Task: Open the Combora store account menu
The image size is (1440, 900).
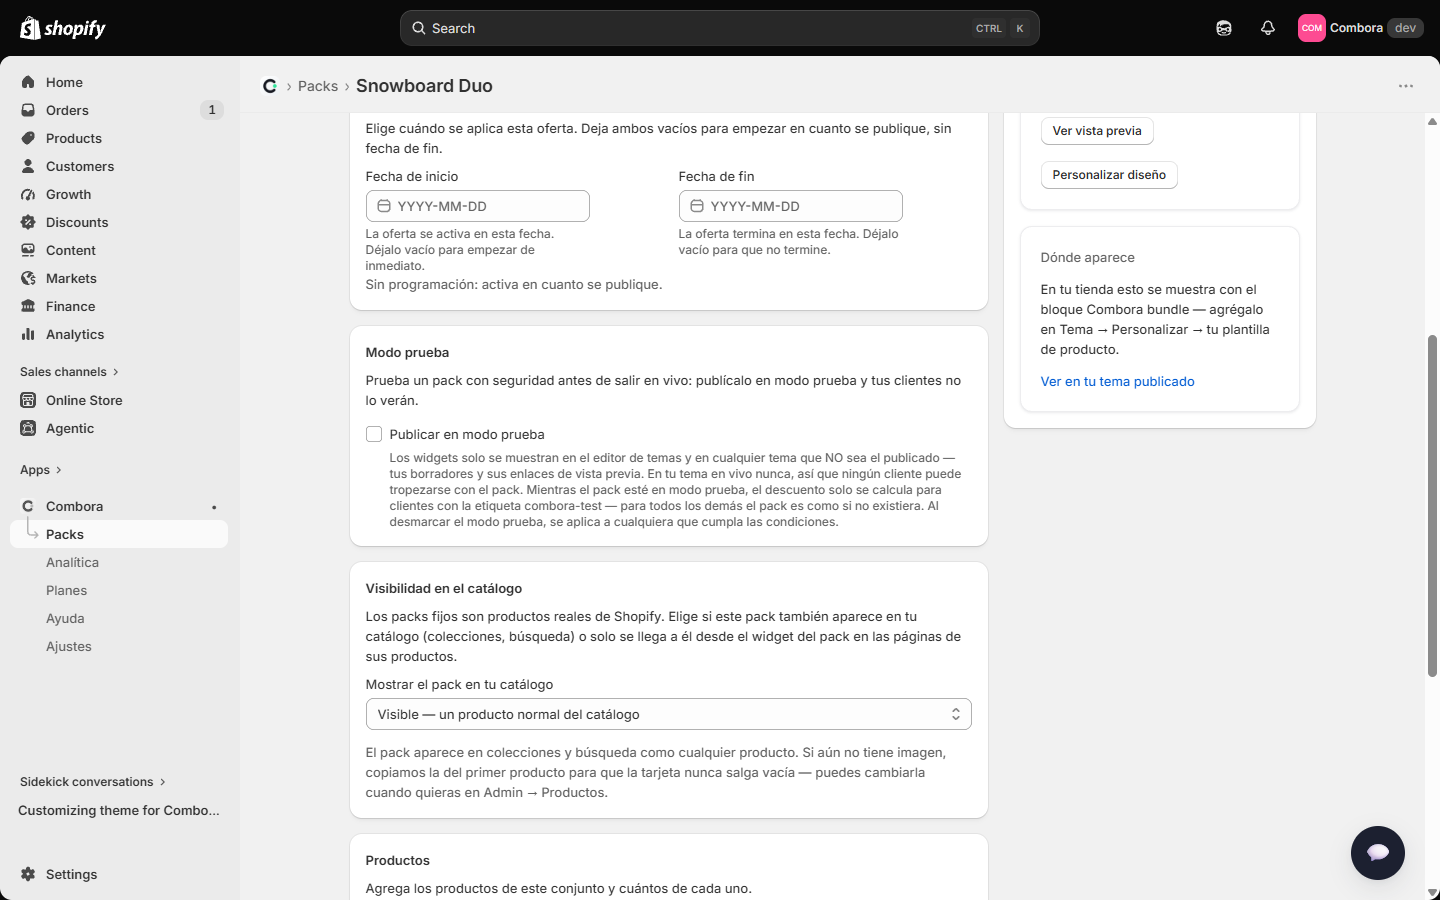Action: point(1360,28)
